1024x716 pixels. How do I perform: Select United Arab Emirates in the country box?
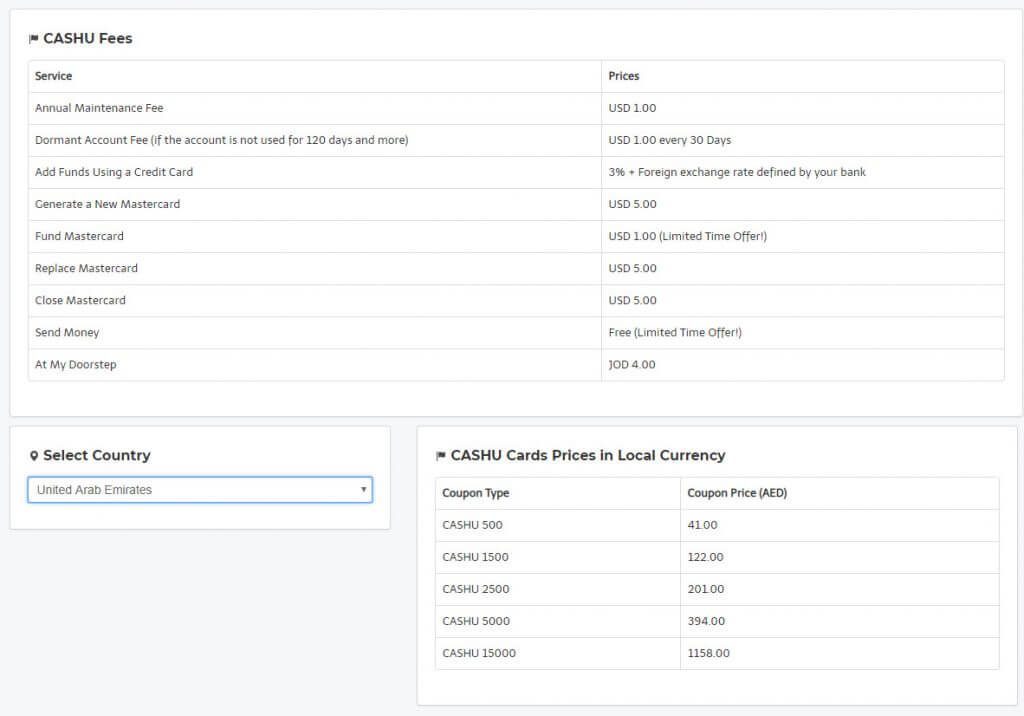pyautogui.click(x=200, y=490)
